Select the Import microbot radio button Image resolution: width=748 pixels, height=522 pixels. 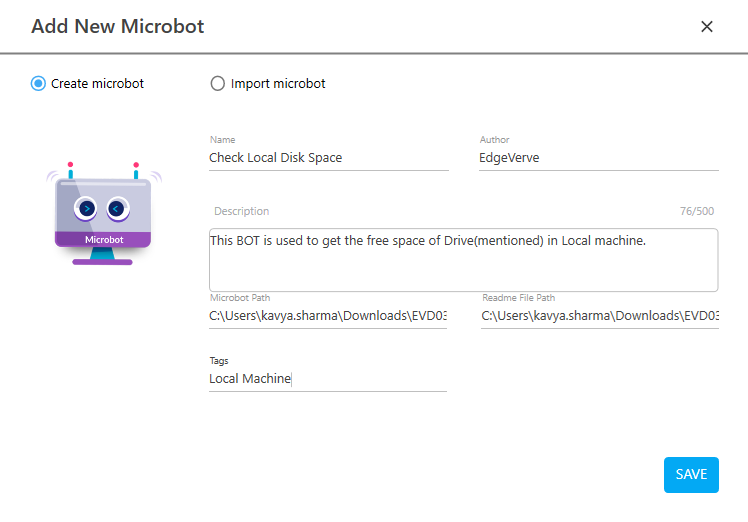point(218,84)
